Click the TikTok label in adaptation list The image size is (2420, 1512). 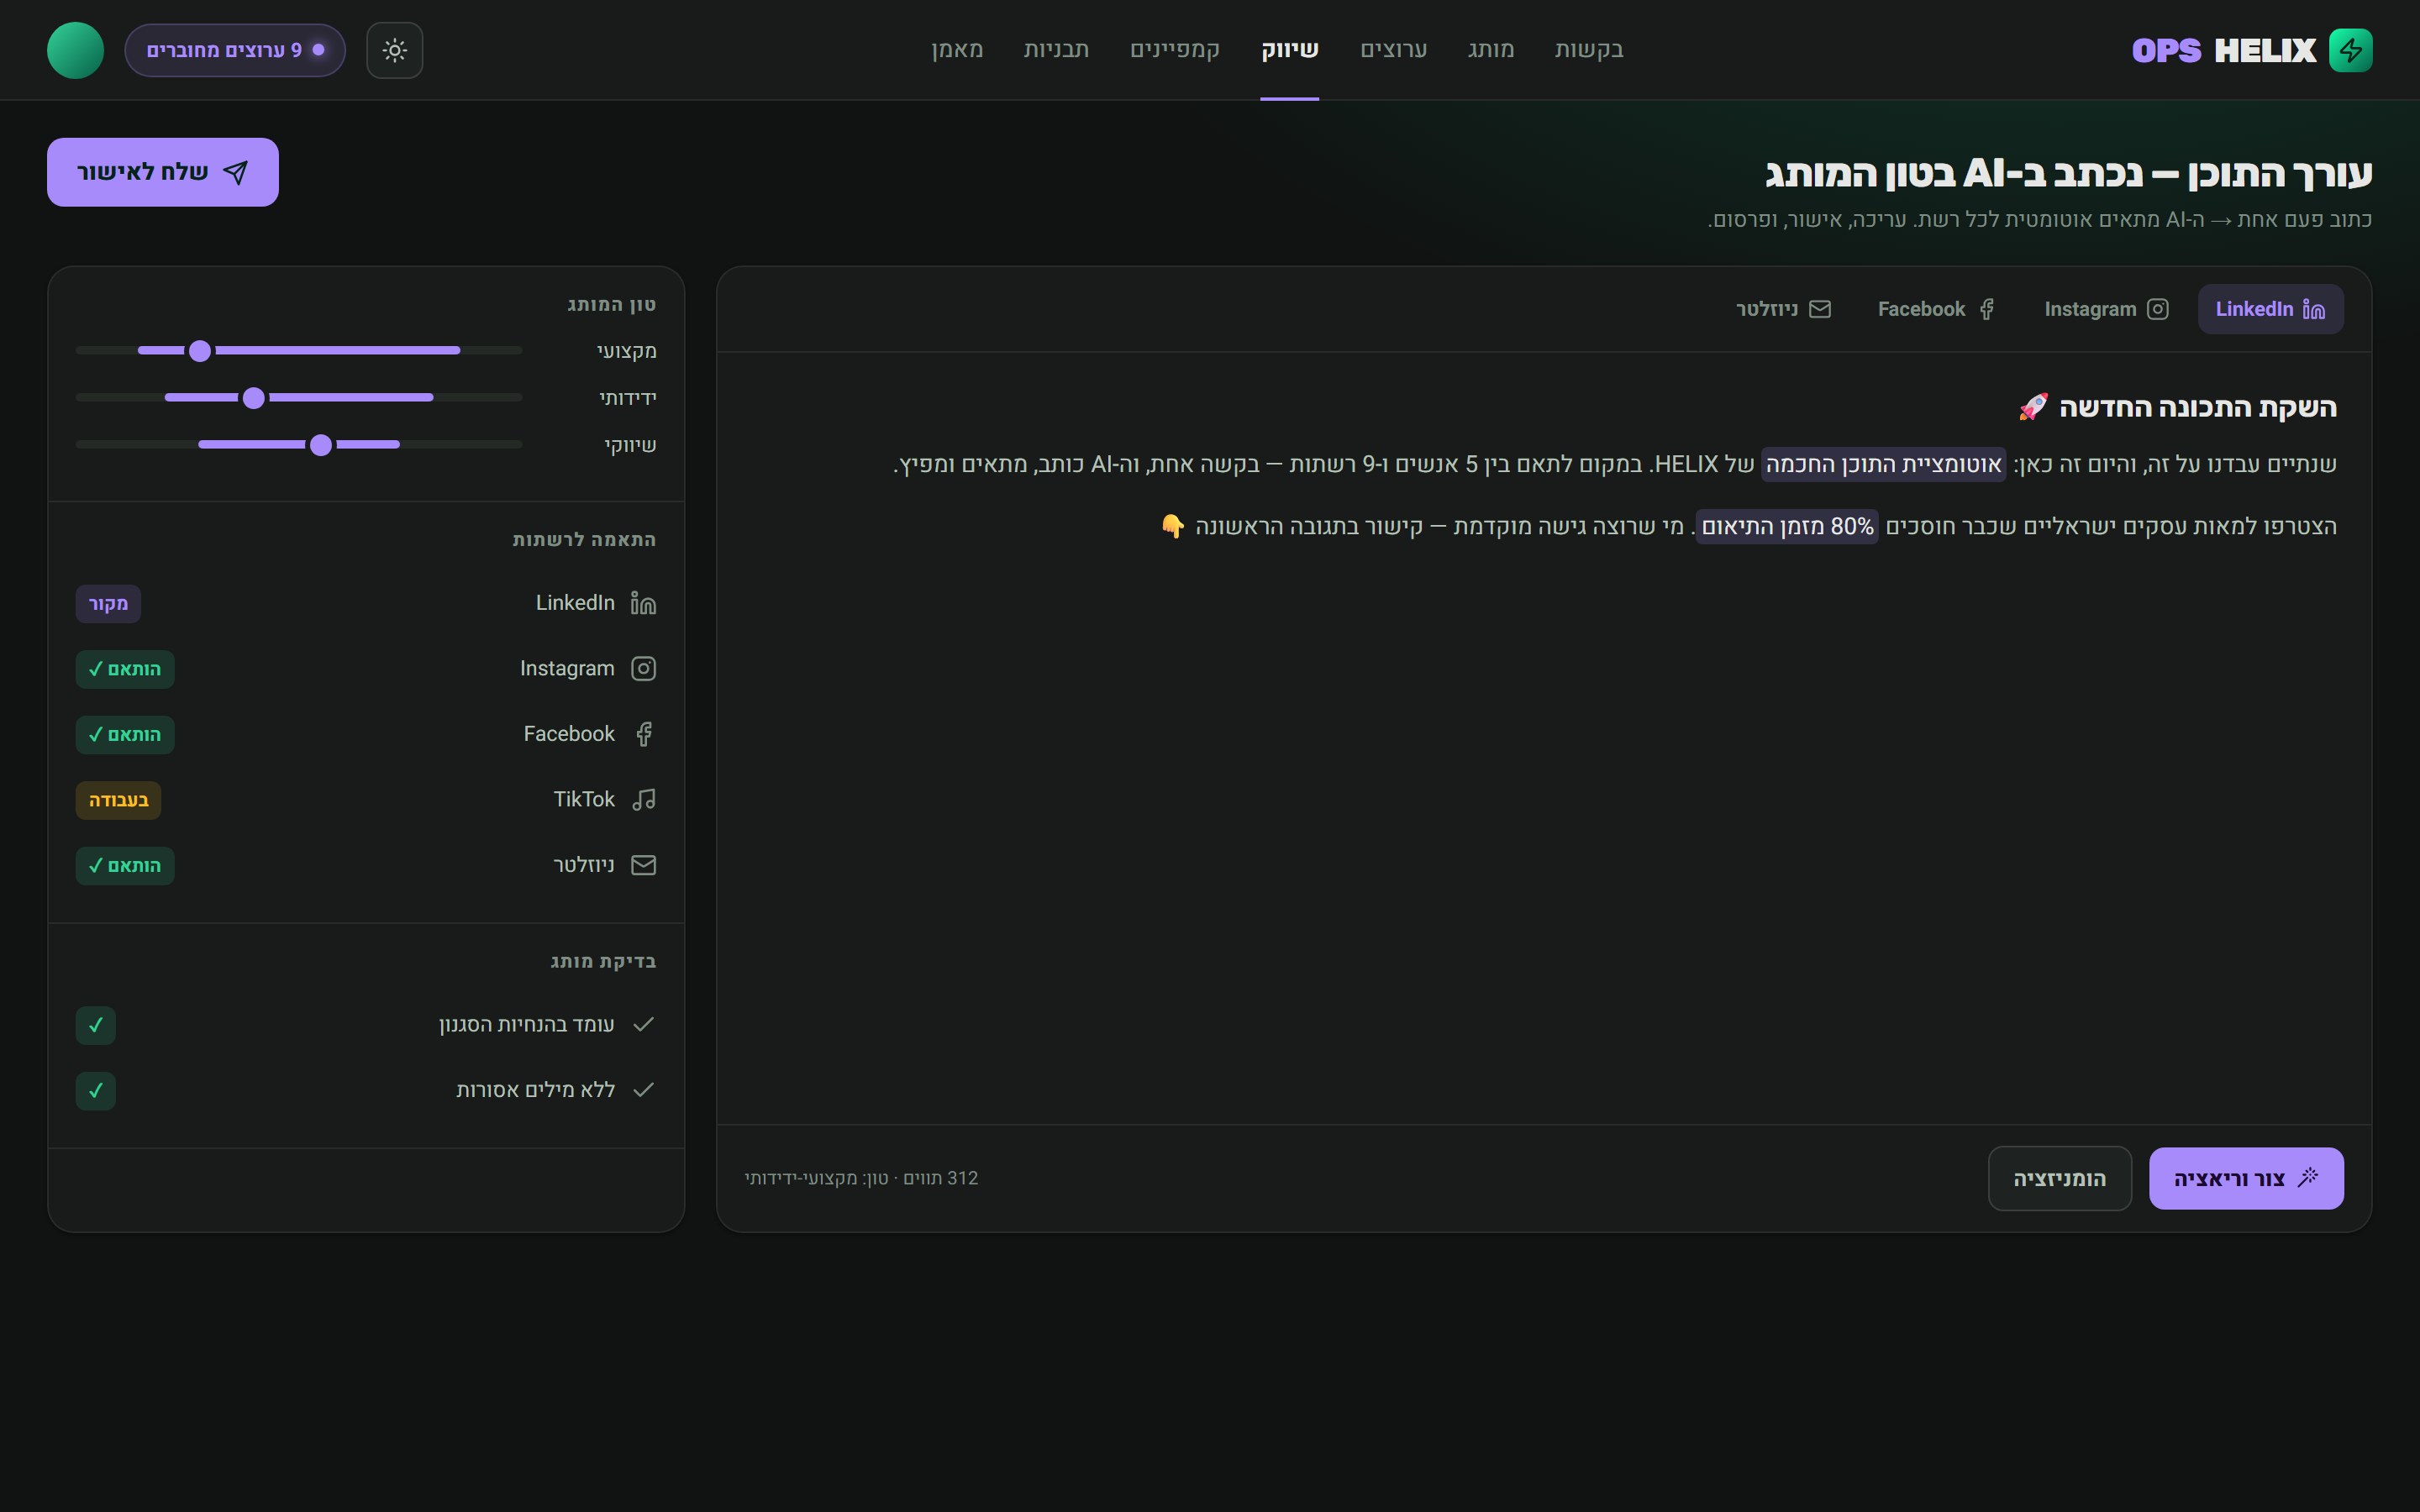(584, 799)
